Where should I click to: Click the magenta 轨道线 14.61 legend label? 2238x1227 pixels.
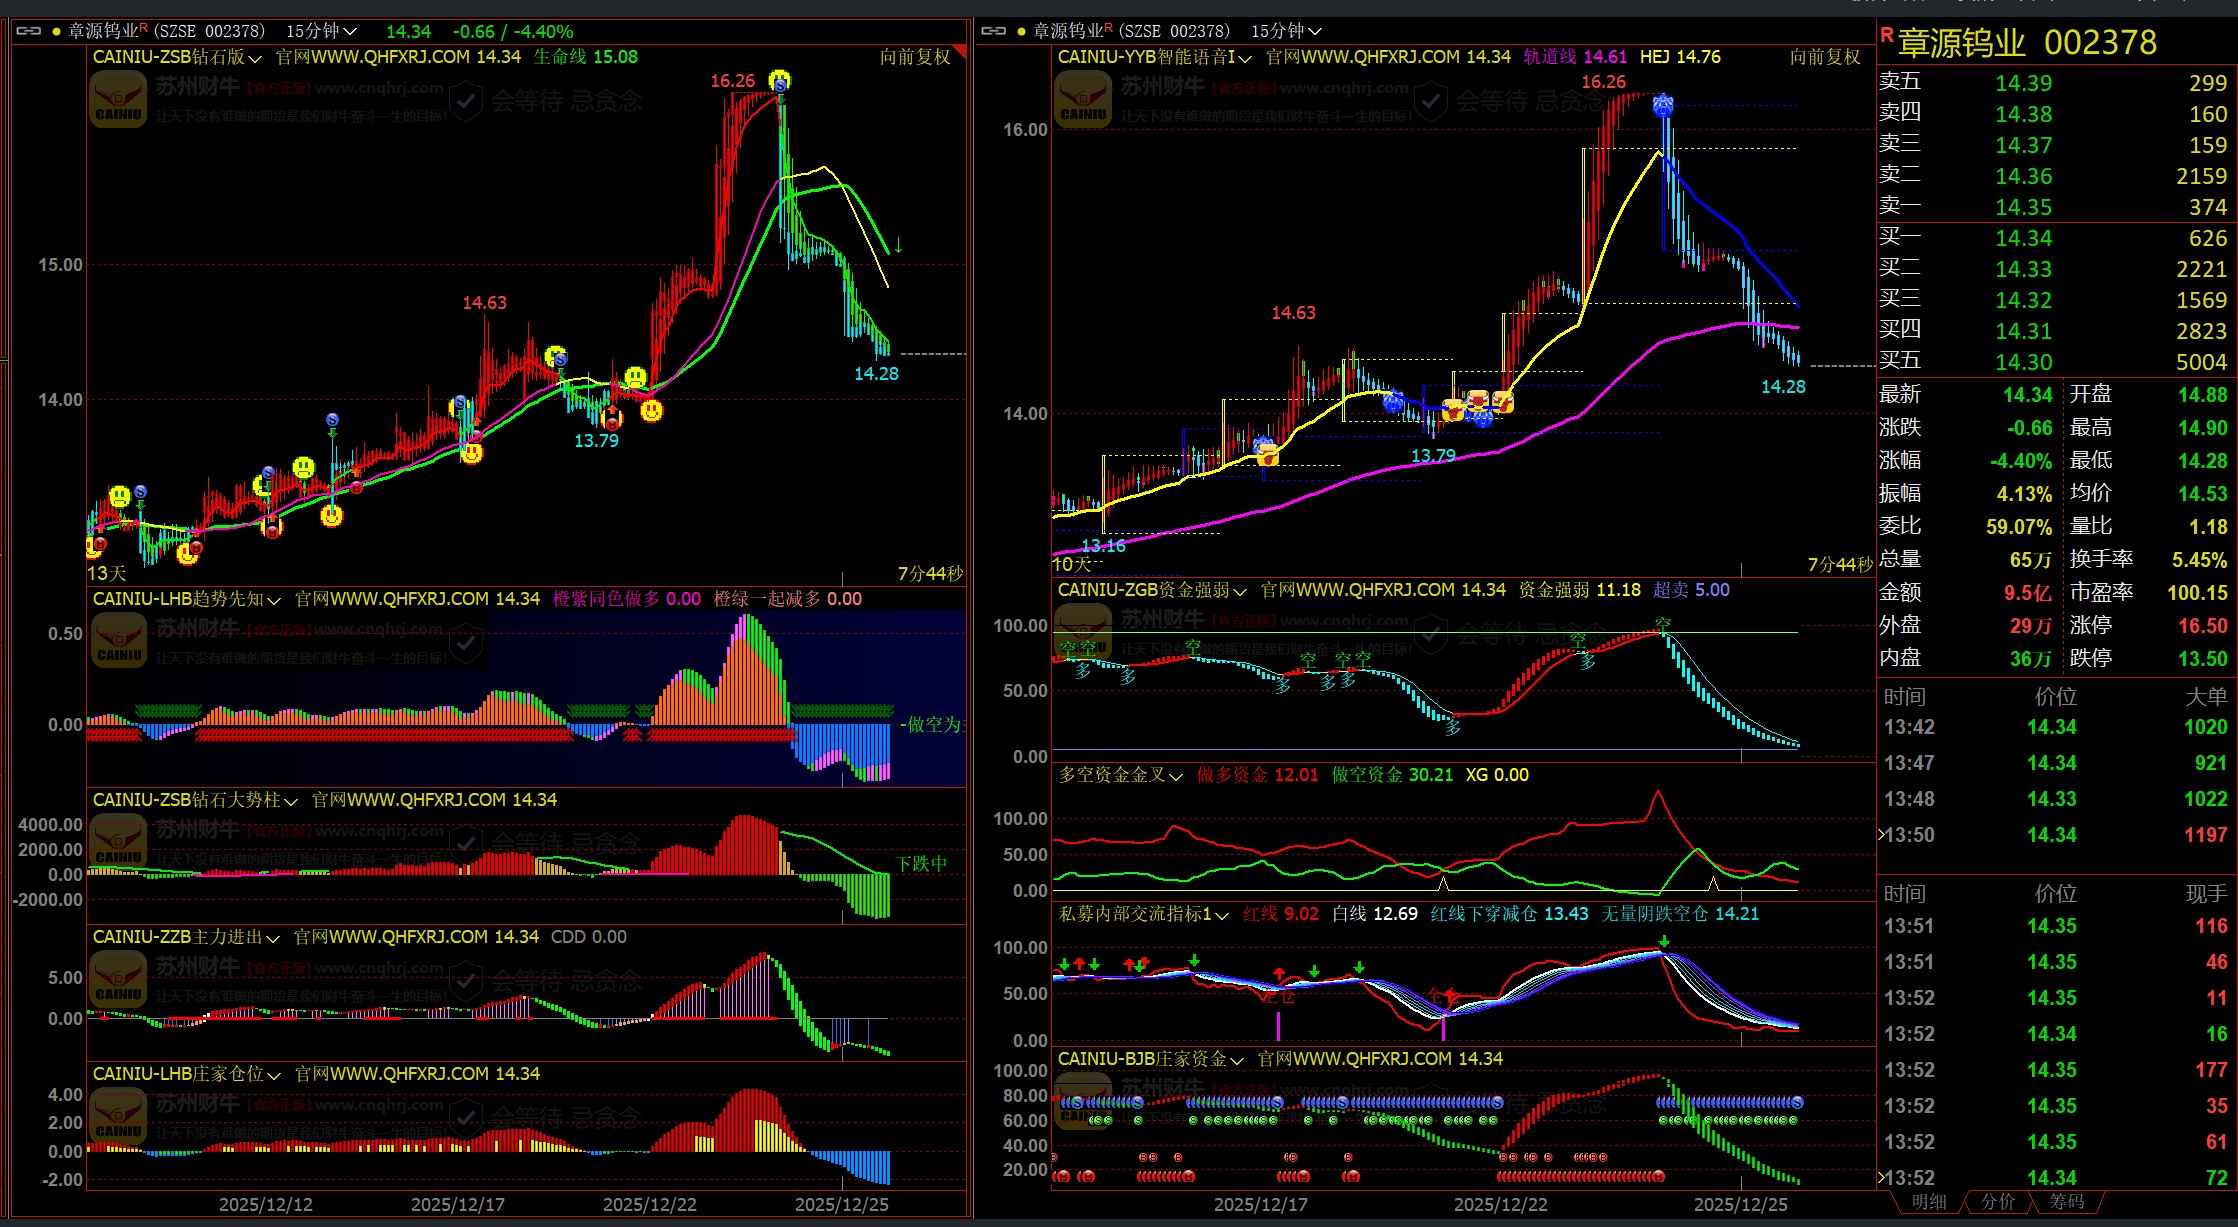coord(1574,57)
